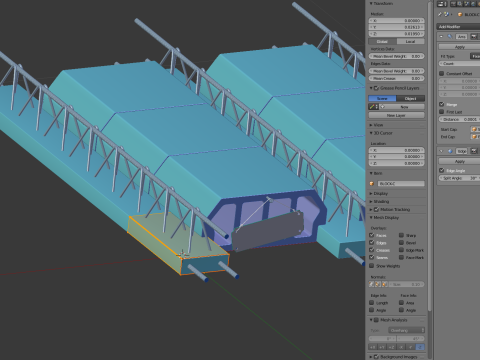
Task: Click the normals Size slider
Action: point(406,284)
